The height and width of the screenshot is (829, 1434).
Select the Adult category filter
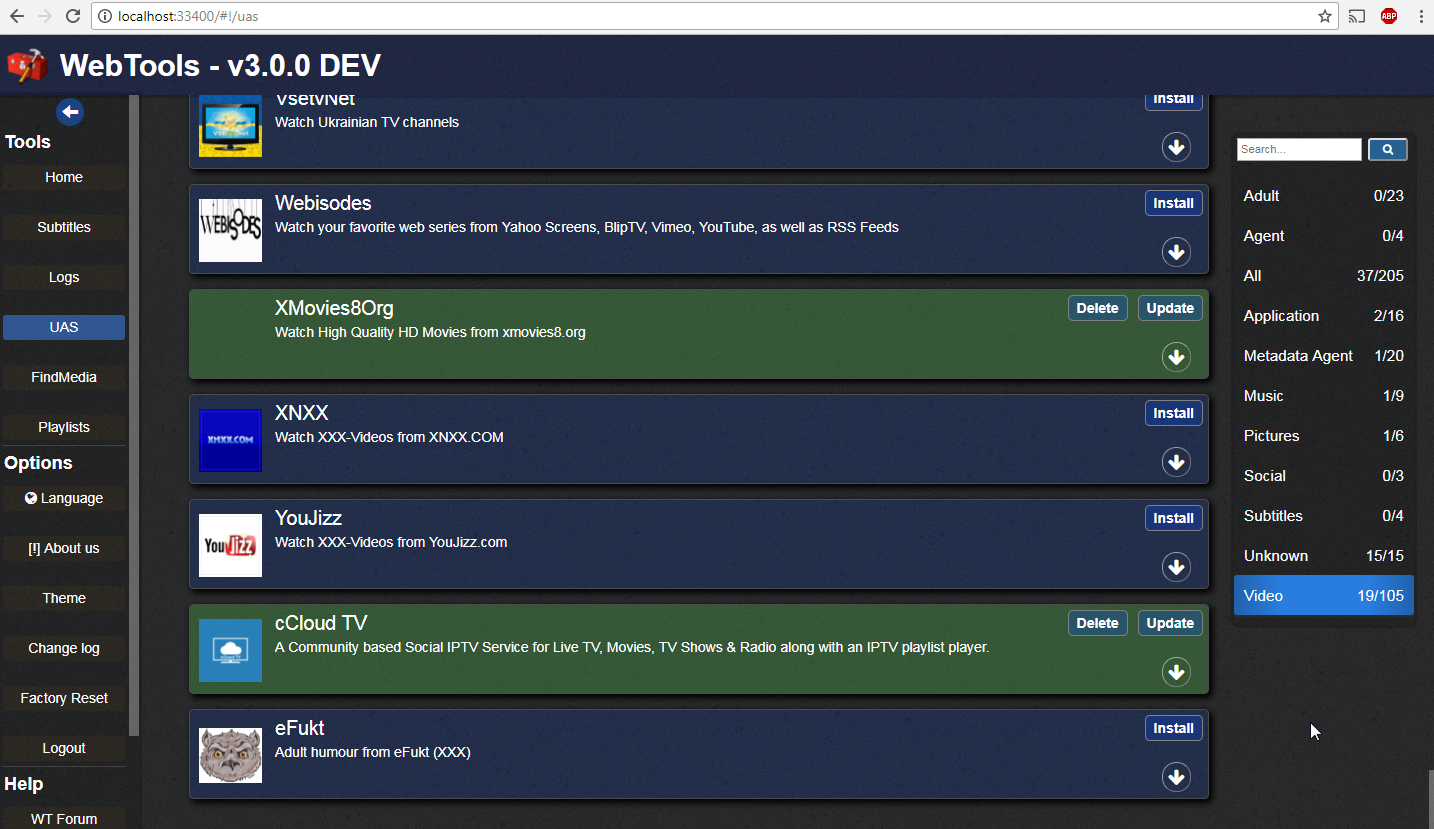tap(1323, 196)
